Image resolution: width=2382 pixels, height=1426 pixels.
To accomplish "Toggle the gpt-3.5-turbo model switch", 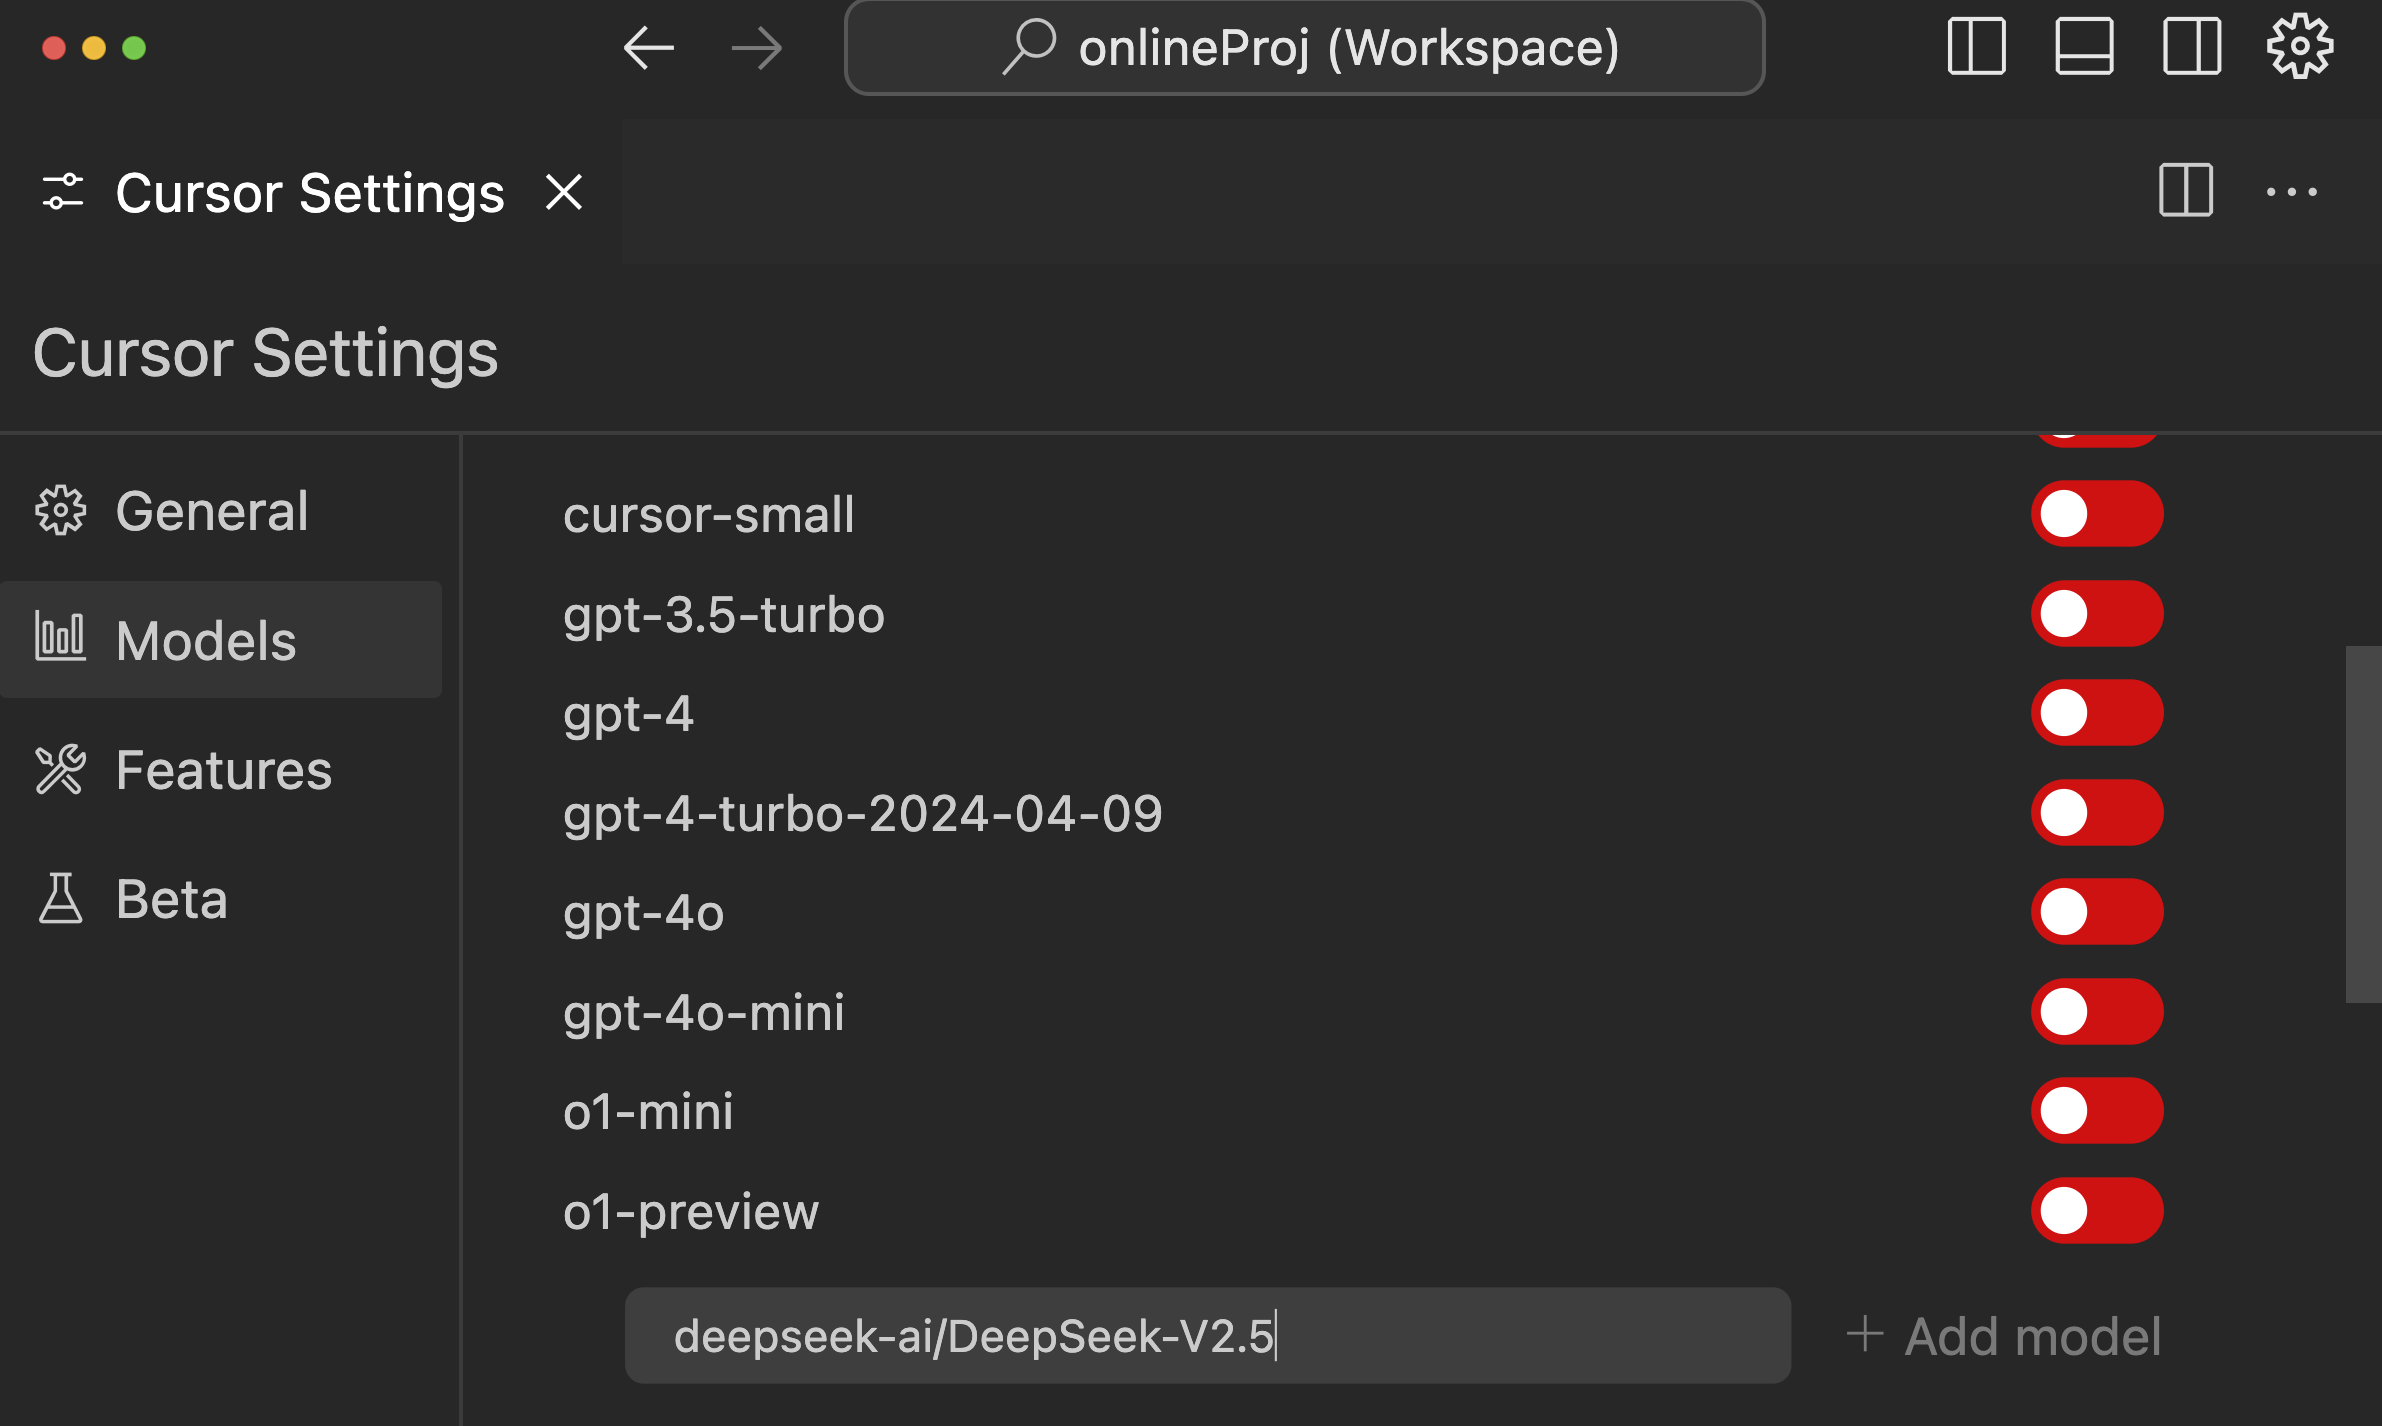I will coord(2096,614).
